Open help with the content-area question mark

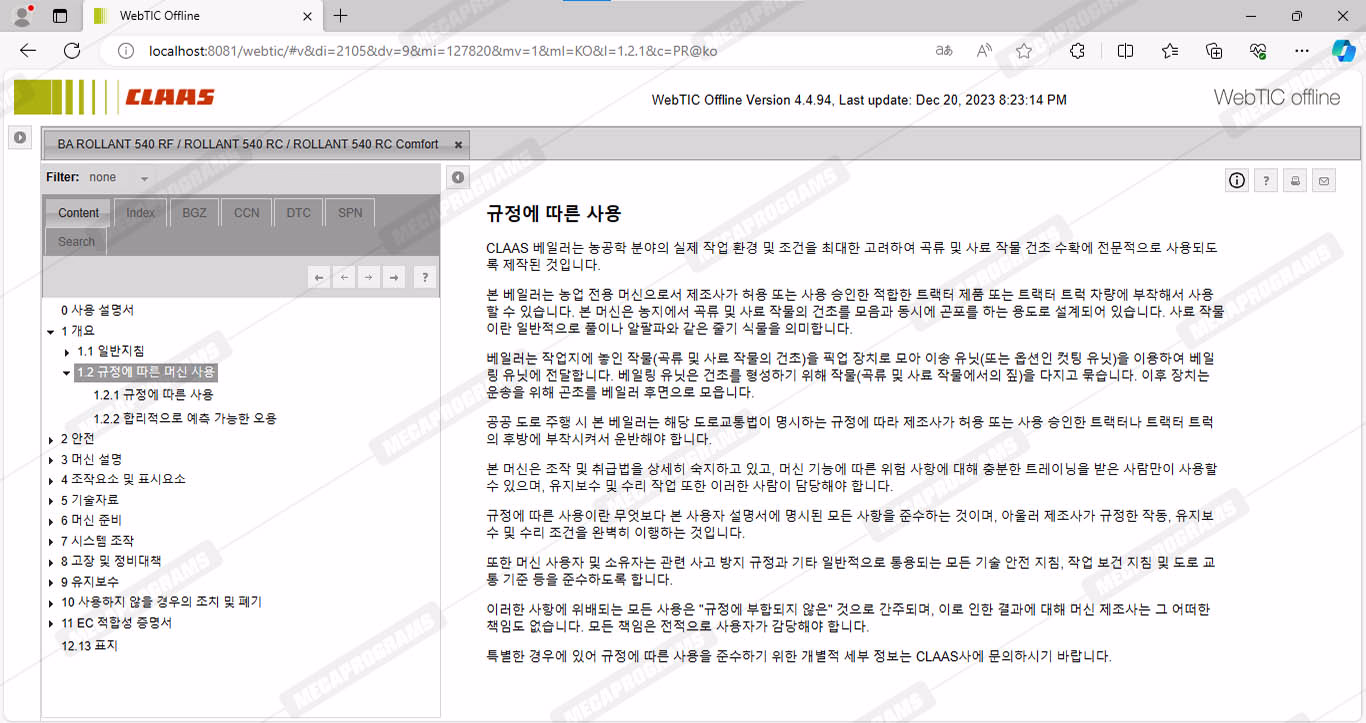tap(1266, 181)
